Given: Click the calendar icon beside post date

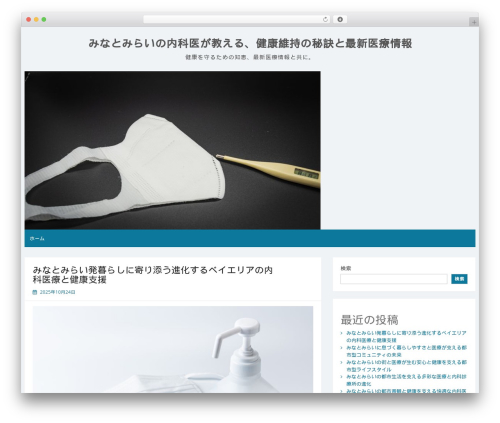Looking at the screenshot, I should [35, 292].
